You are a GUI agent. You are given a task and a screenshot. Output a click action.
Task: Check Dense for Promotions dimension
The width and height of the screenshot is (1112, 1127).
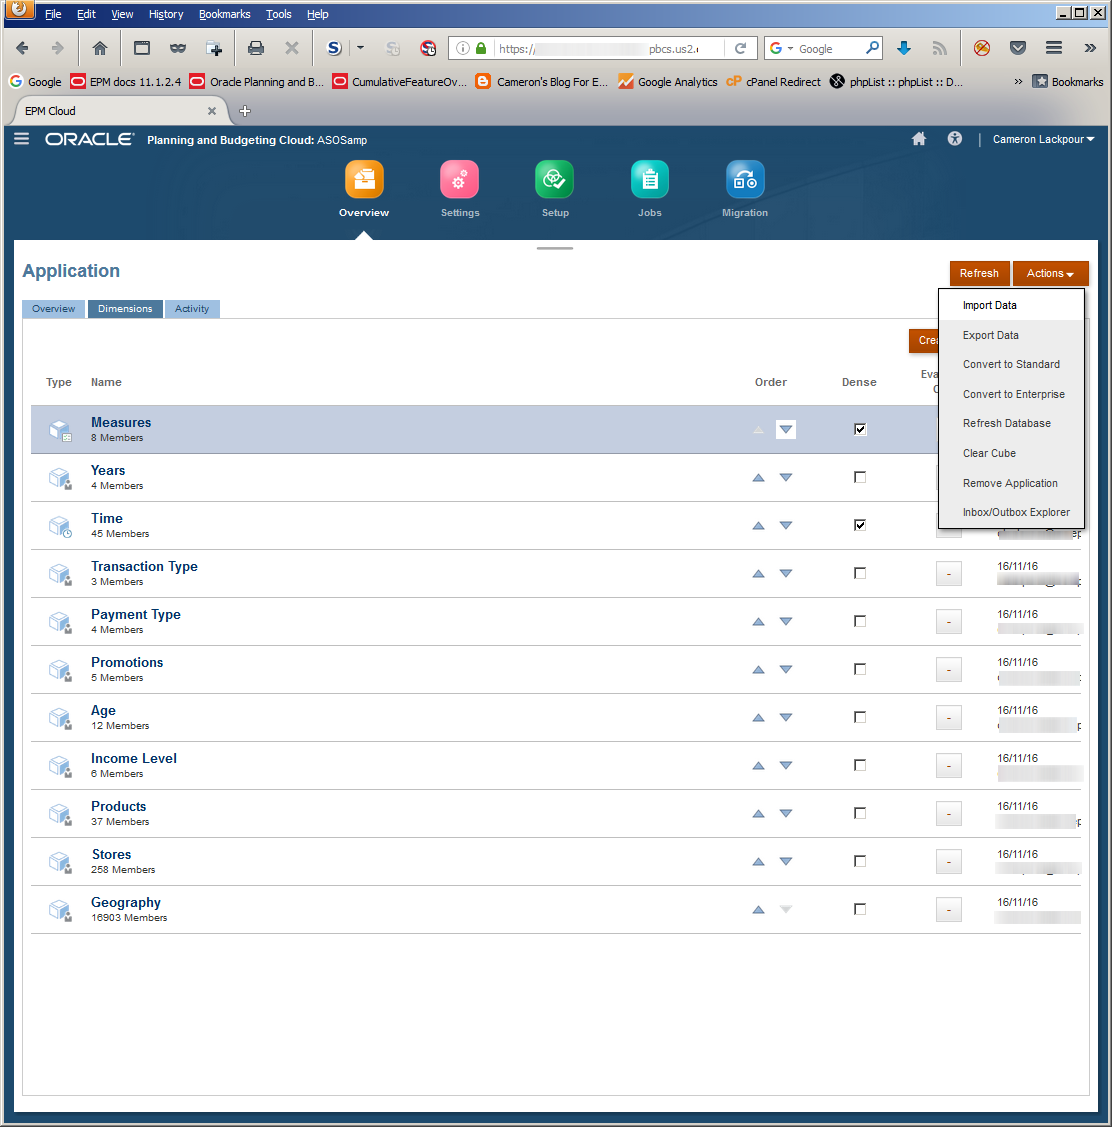click(860, 669)
